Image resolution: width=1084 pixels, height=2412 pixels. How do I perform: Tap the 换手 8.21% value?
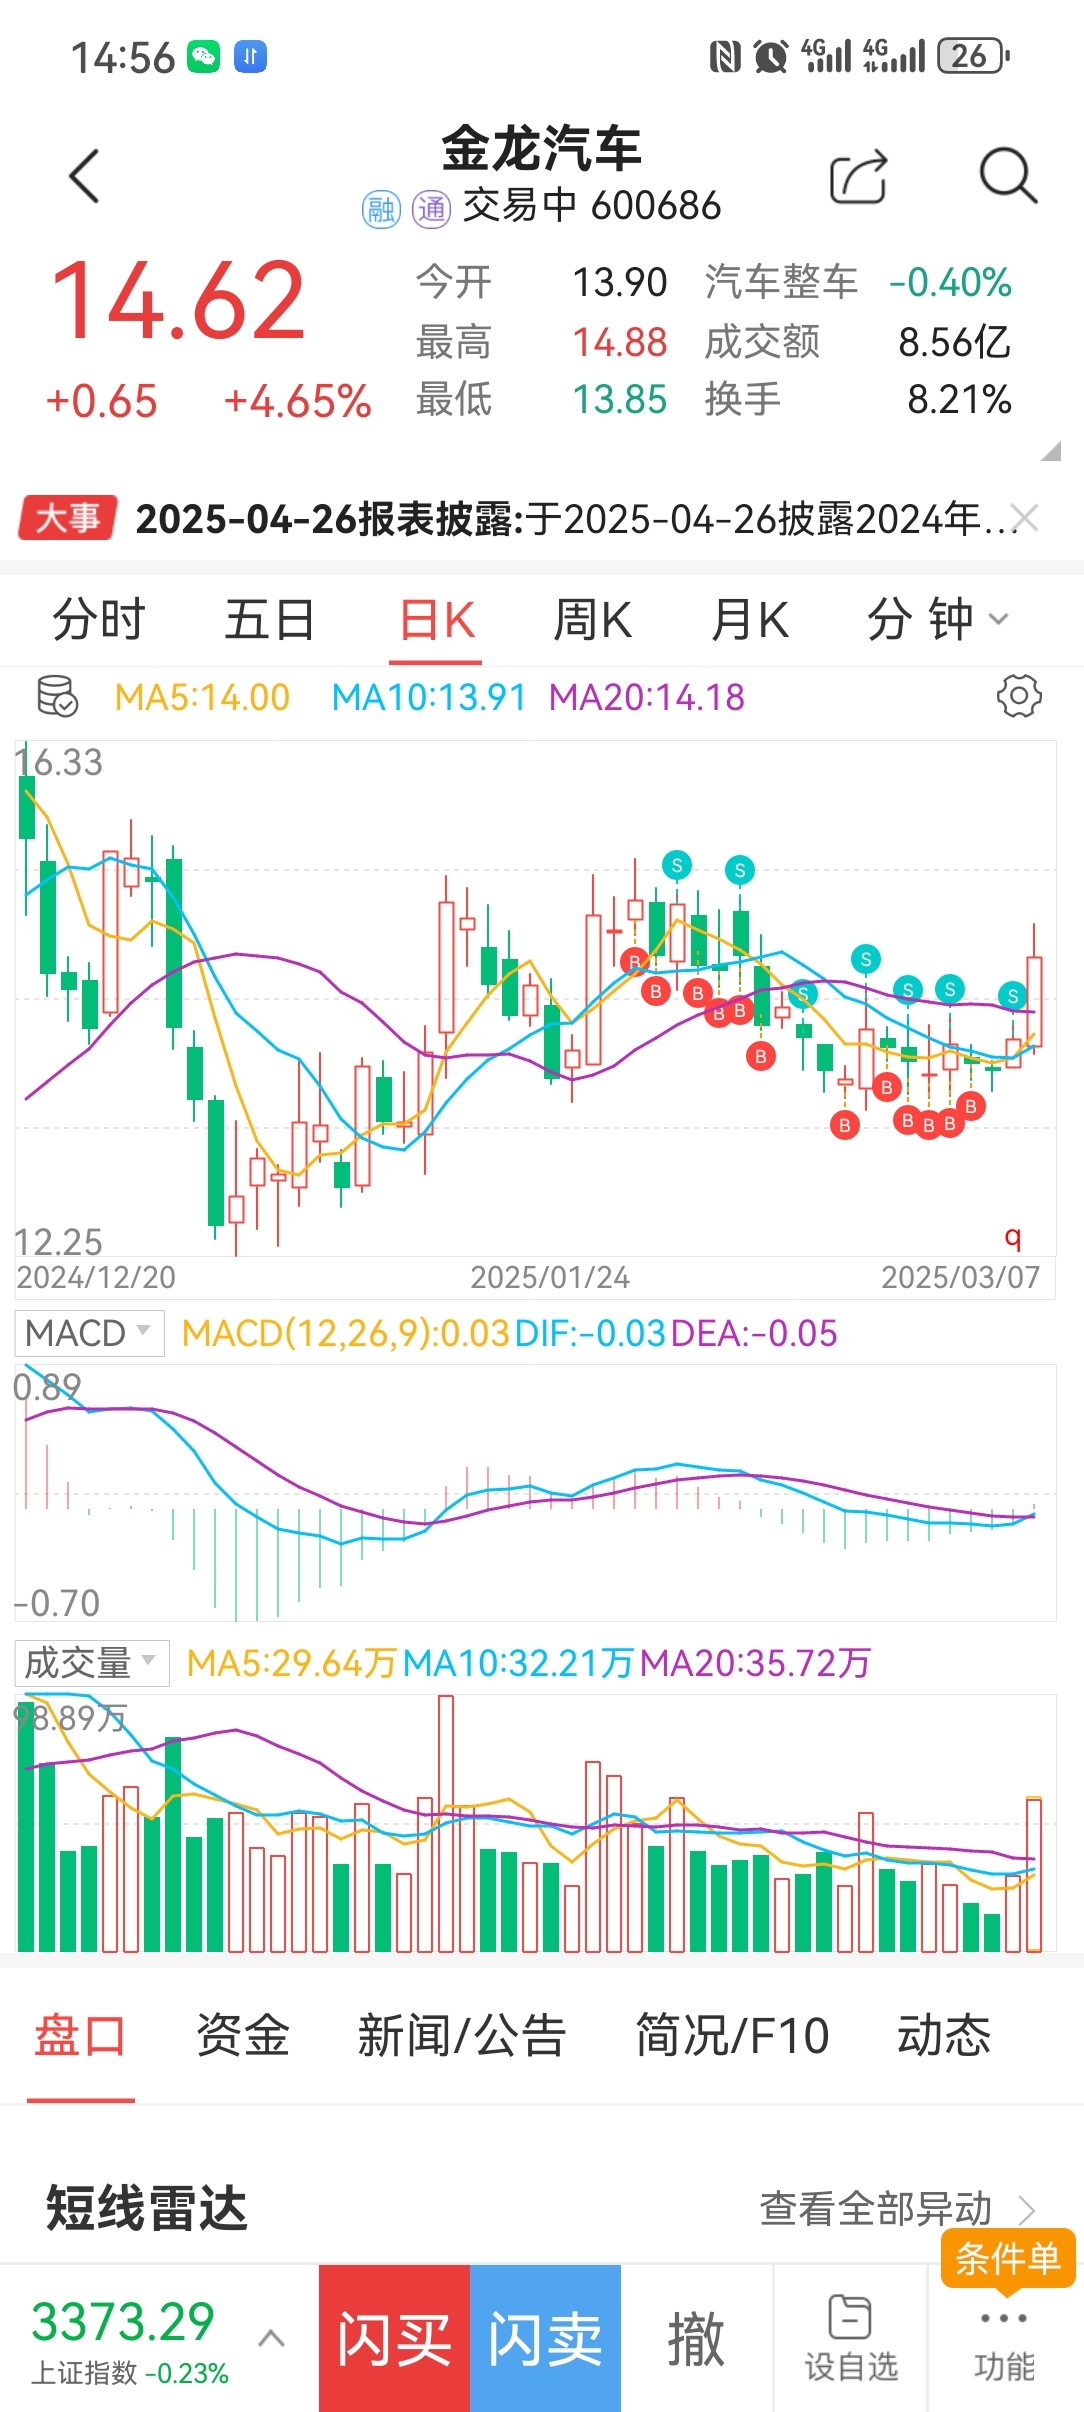click(x=959, y=400)
